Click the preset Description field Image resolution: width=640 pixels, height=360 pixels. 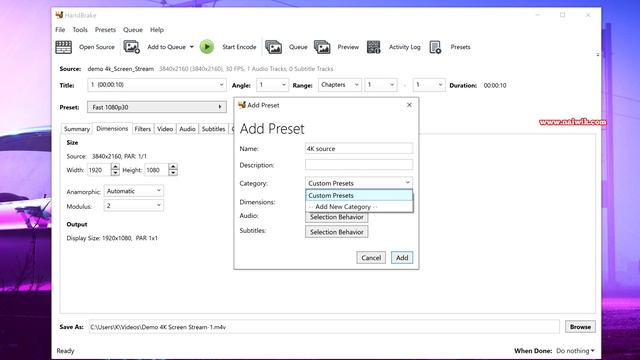coord(359,165)
